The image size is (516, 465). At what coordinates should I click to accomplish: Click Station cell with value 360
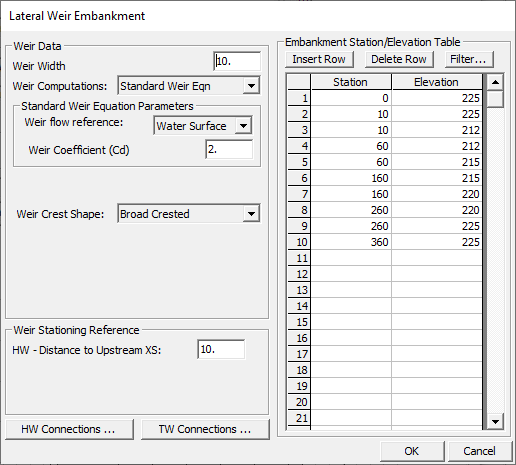pyautogui.click(x=351, y=242)
